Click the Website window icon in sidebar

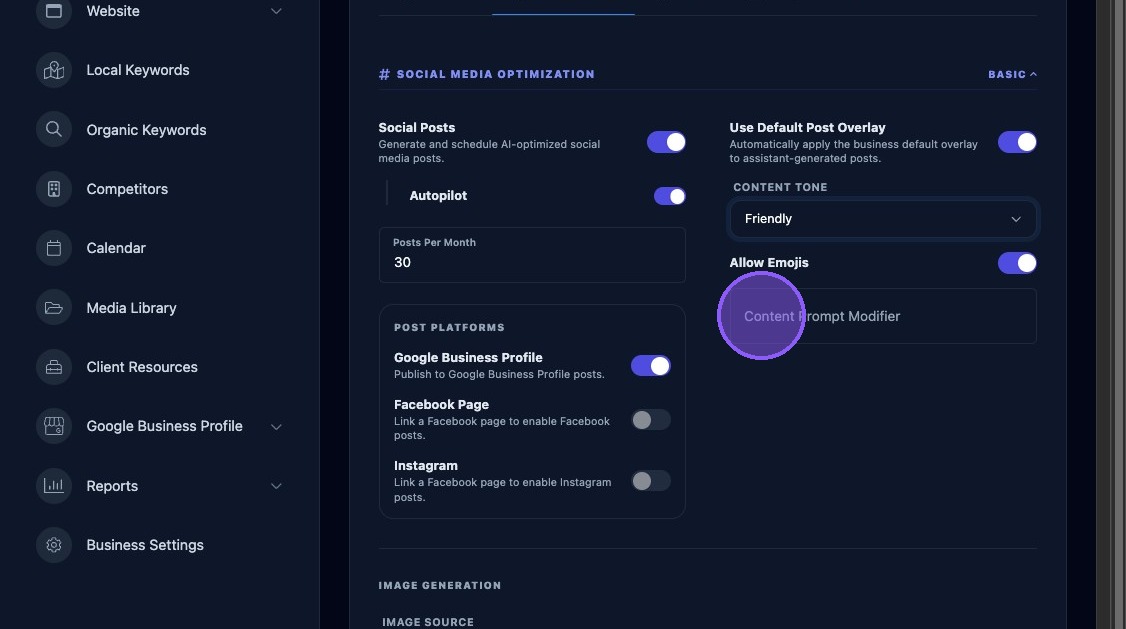54,11
